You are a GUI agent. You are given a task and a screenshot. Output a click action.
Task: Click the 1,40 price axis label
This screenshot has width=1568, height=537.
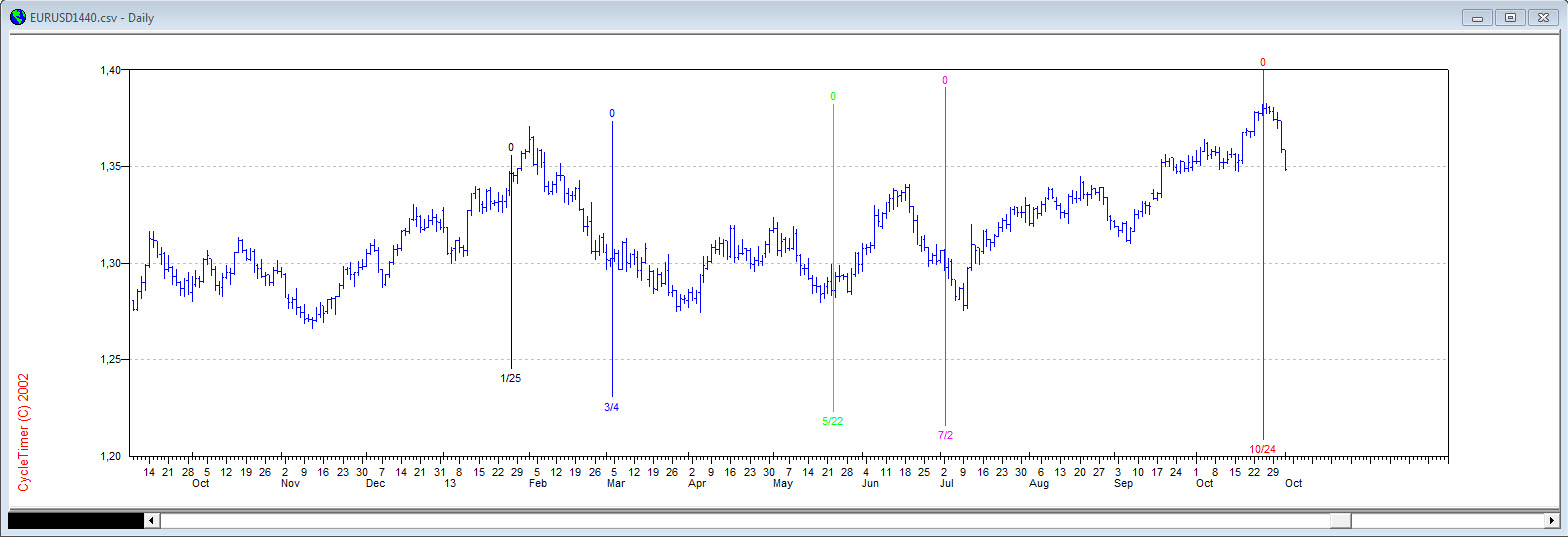(110, 70)
